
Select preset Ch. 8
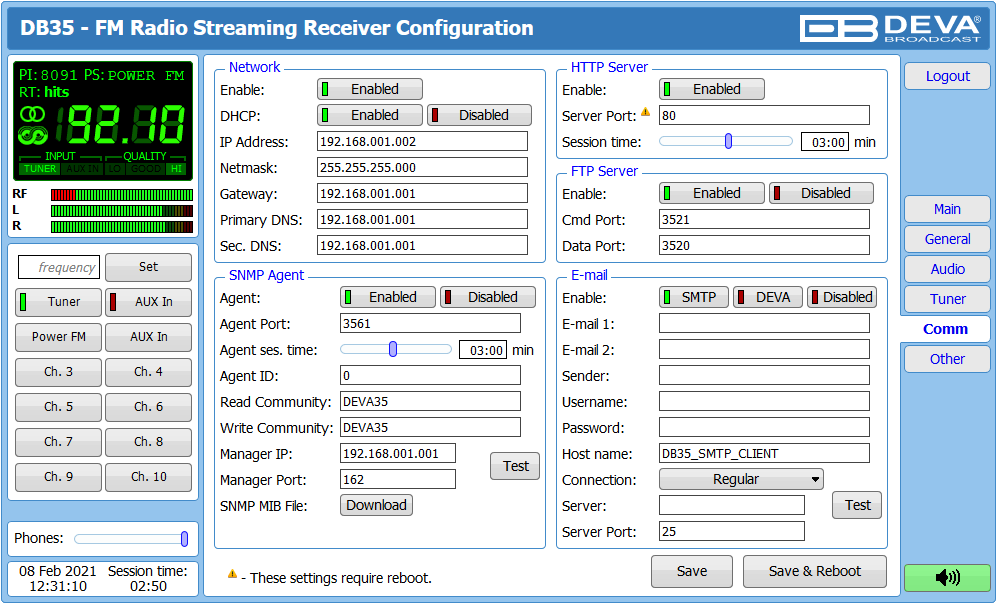148,442
